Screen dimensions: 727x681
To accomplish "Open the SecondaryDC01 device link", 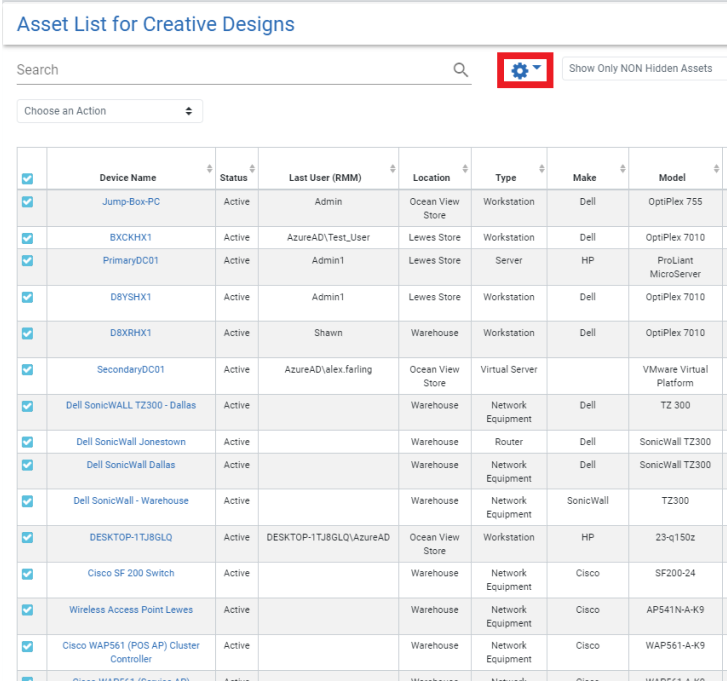I will (x=131, y=369).
